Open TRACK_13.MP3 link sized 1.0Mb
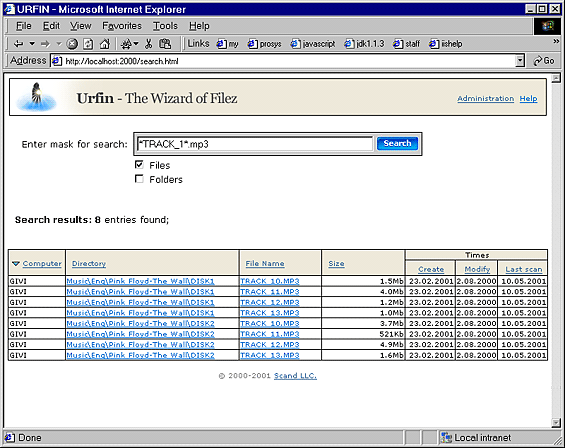Image resolution: width=565 pixels, height=448 pixels. 270,313
